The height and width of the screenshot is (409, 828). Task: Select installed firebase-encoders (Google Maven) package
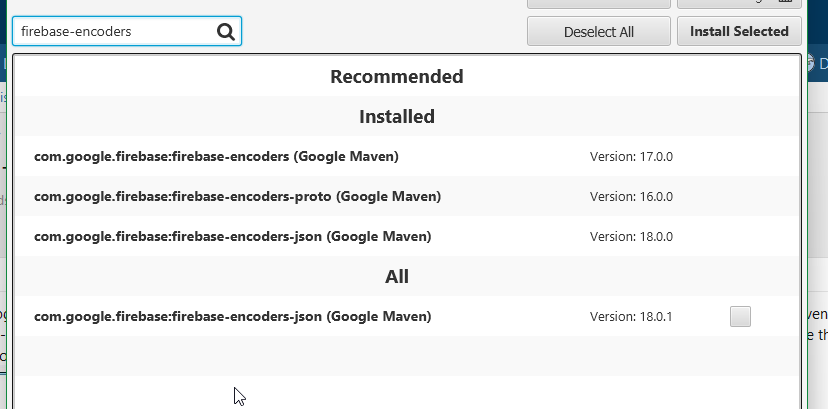pos(216,157)
